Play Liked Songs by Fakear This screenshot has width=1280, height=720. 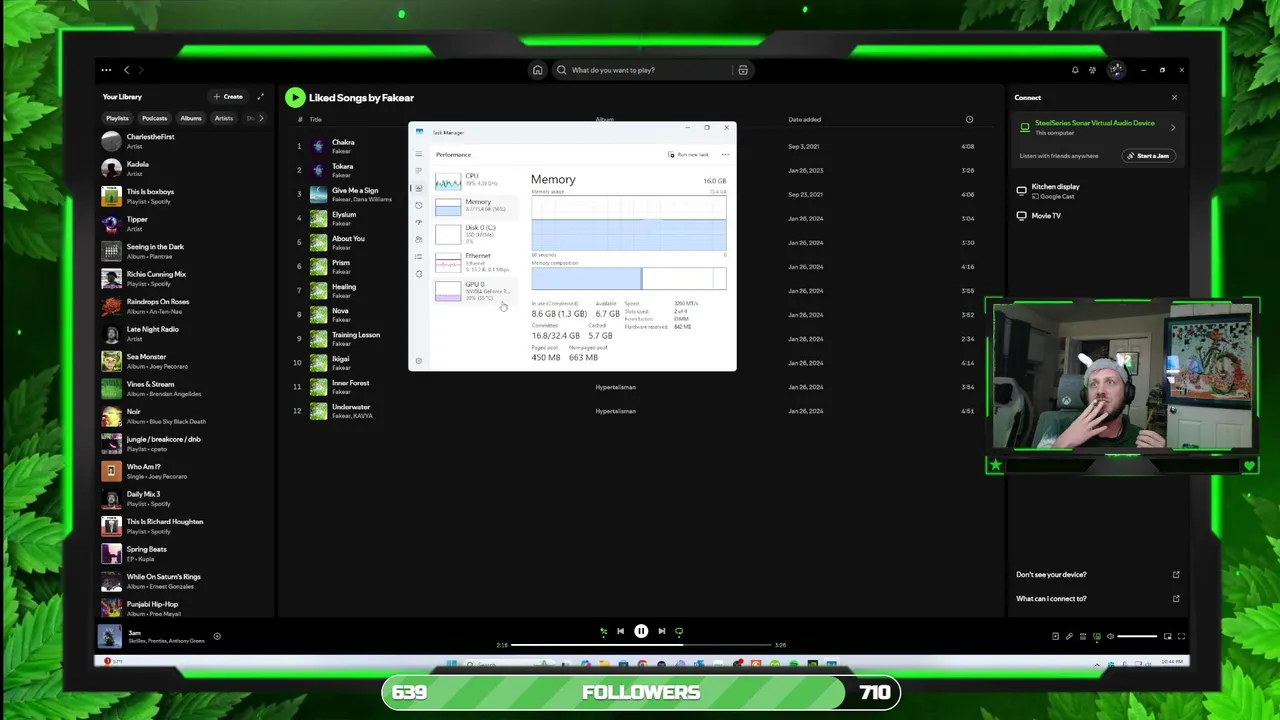(294, 97)
